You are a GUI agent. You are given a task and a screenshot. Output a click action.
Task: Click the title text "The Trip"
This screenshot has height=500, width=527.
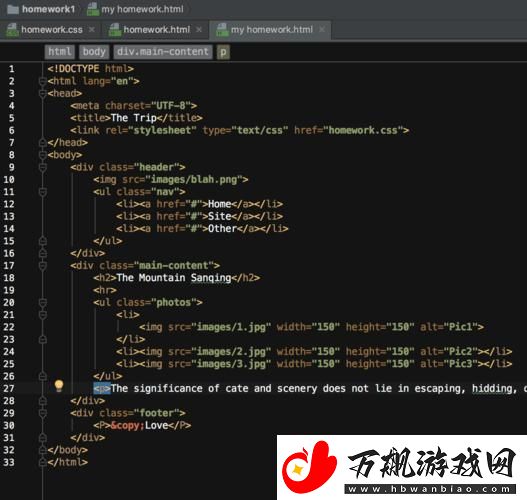point(133,118)
